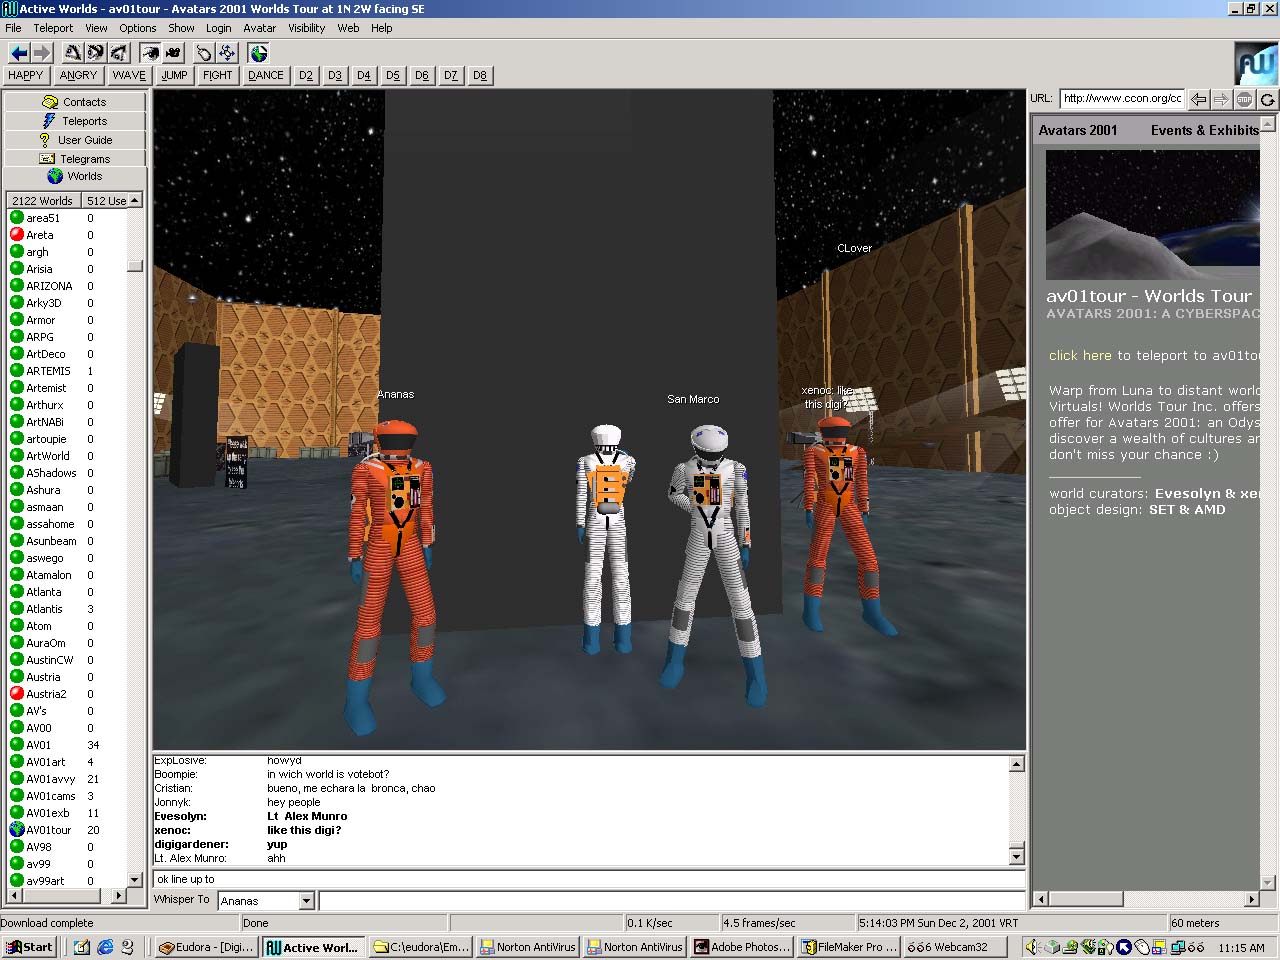This screenshot has width=1280, height=960.
Task: Click the four-arrow move mode icon
Action: pyautogui.click(x=227, y=53)
